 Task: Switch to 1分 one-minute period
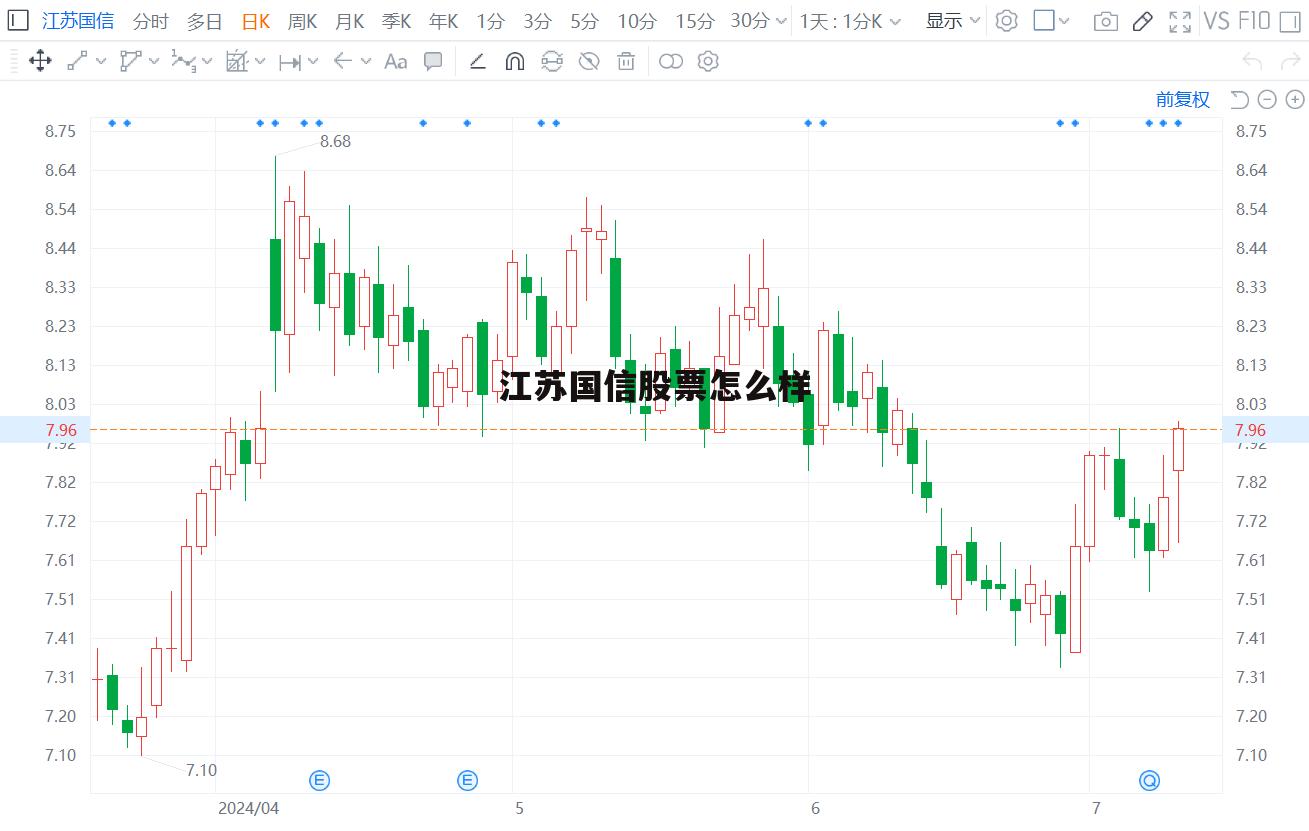coord(490,20)
